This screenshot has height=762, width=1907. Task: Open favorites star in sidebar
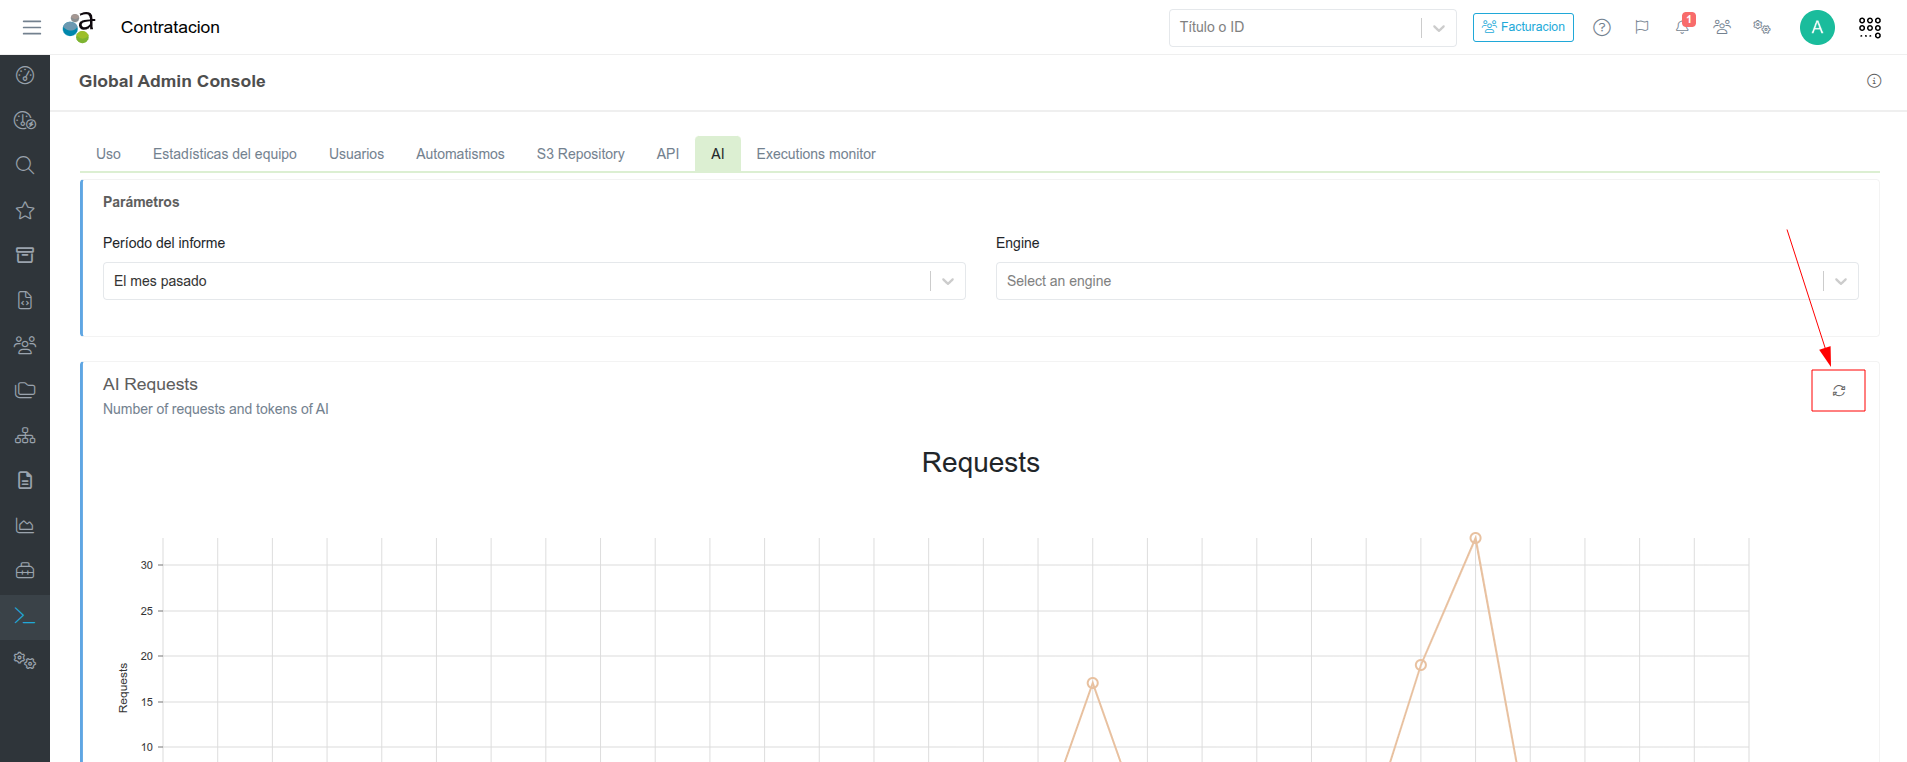[x=25, y=210]
